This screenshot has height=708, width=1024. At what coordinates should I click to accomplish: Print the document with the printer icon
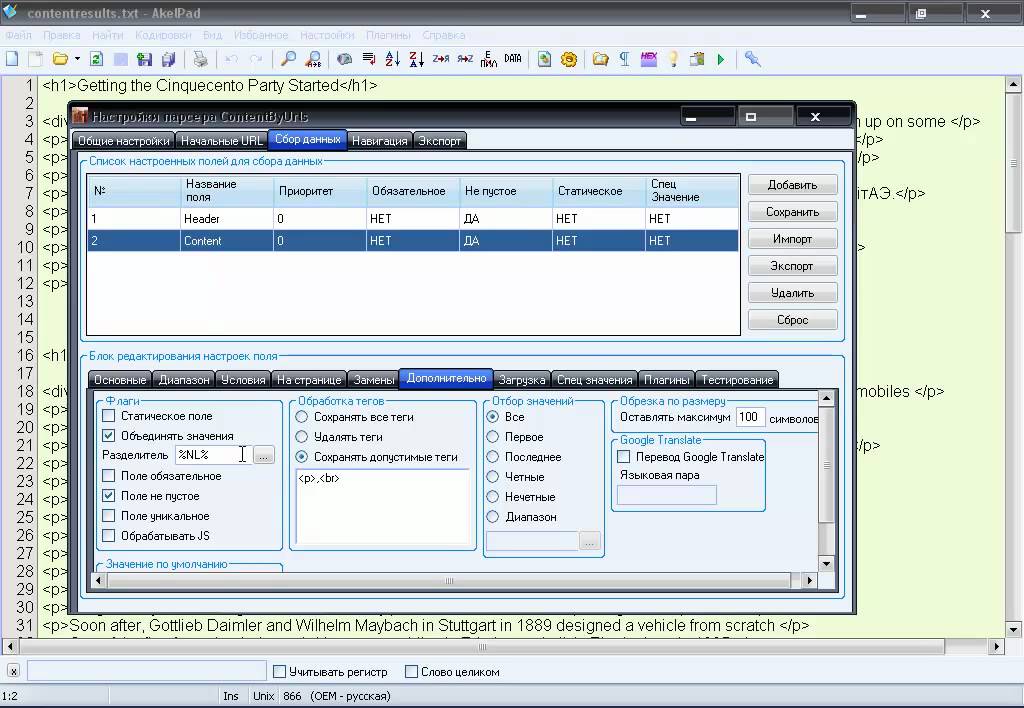(x=200, y=59)
